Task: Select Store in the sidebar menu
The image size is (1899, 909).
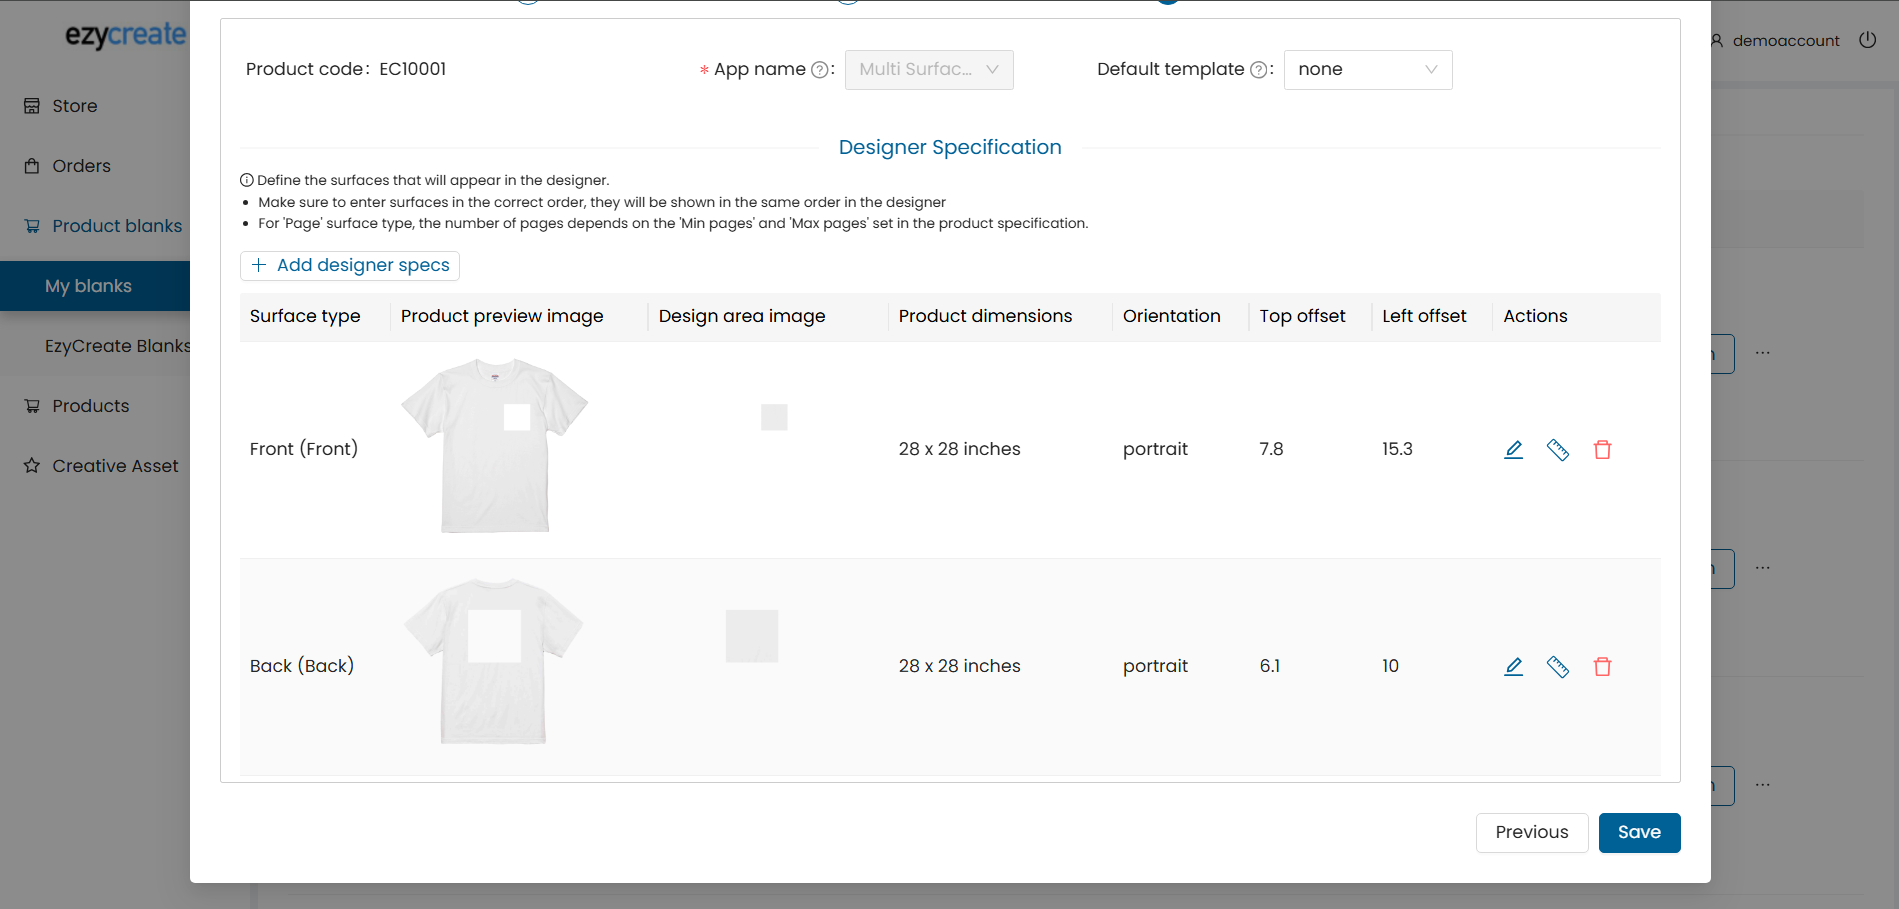Action: [74, 106]
